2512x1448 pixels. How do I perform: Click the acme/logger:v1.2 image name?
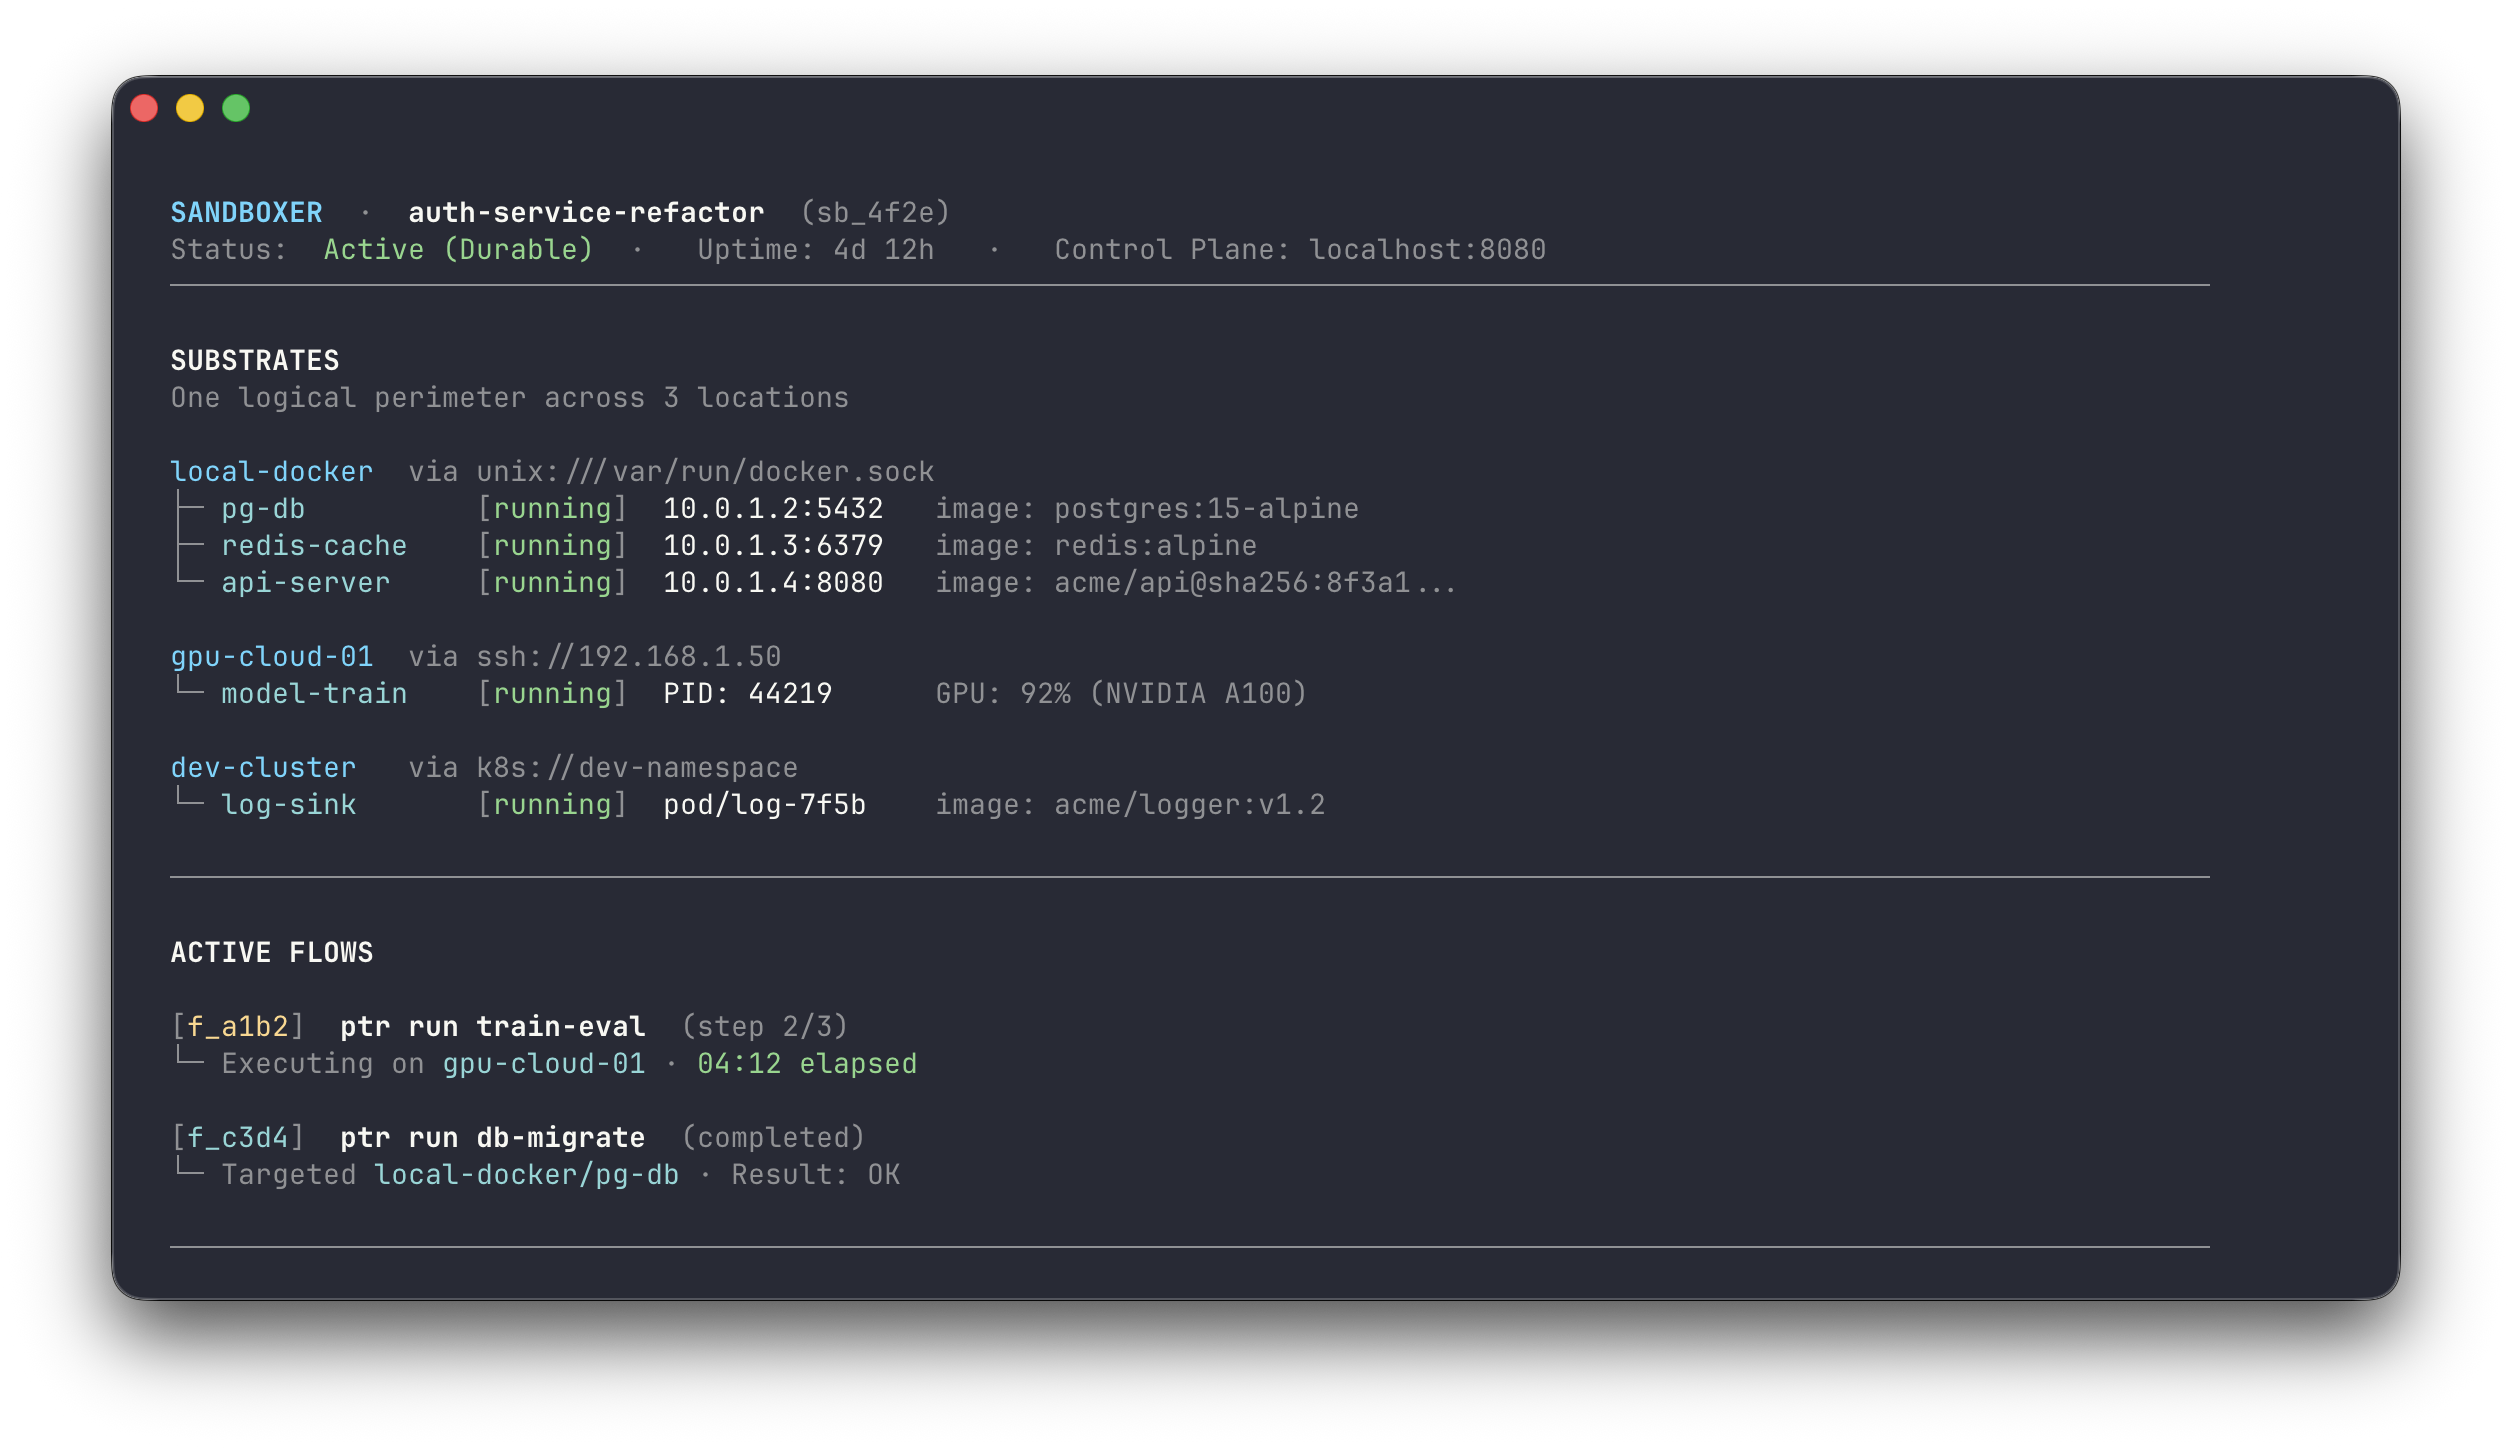1189,804
